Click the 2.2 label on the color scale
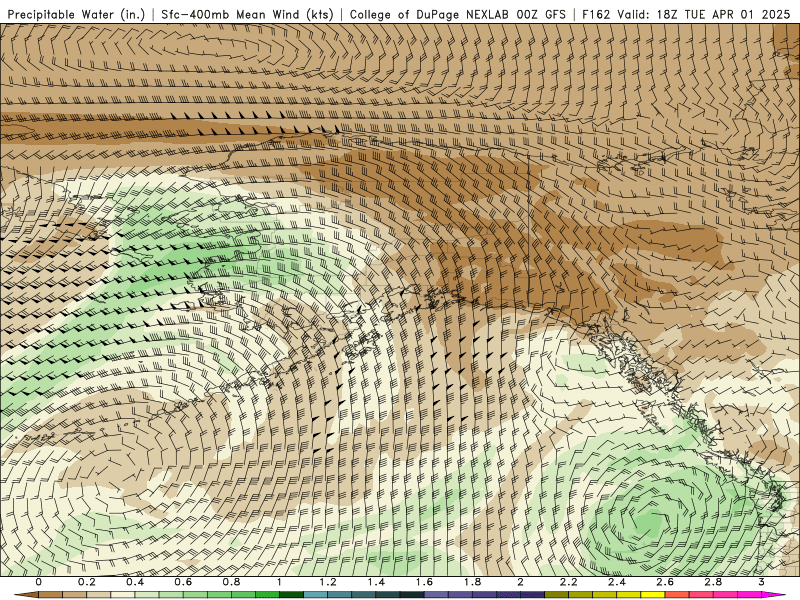800x600 pixels. (x=569, y=582)
